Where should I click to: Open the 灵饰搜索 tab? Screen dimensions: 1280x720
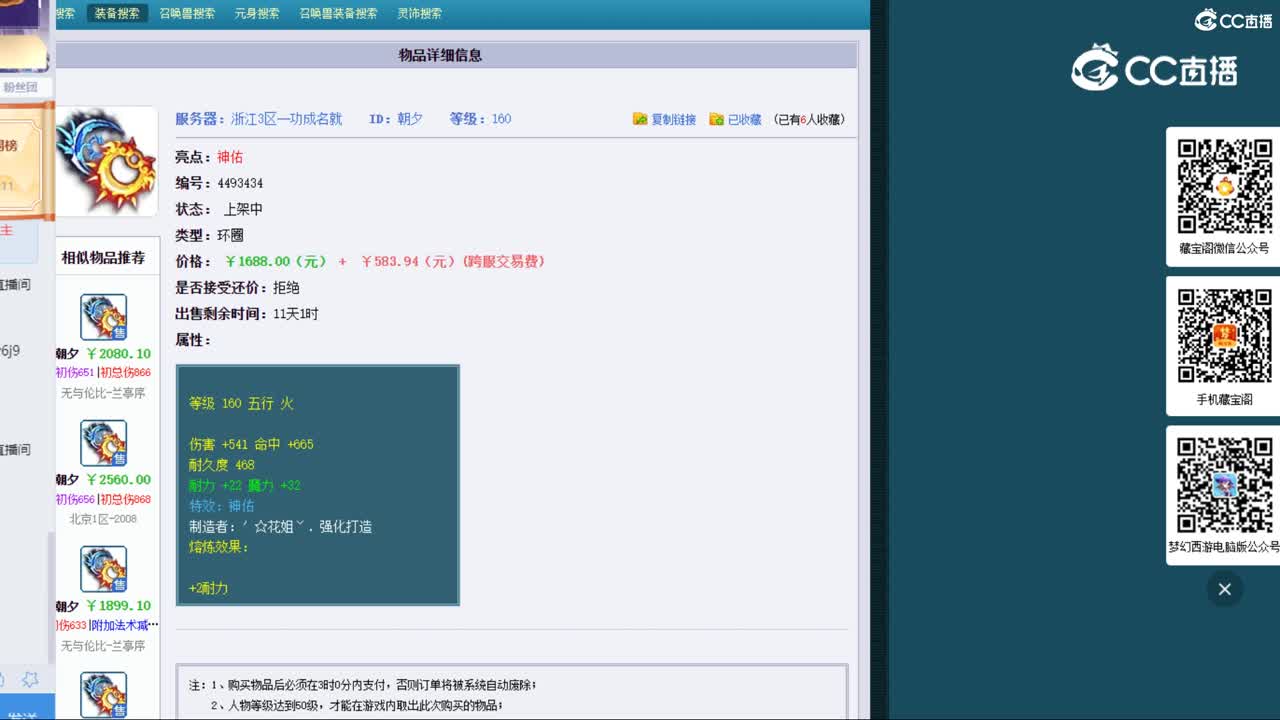coord(420,13)
